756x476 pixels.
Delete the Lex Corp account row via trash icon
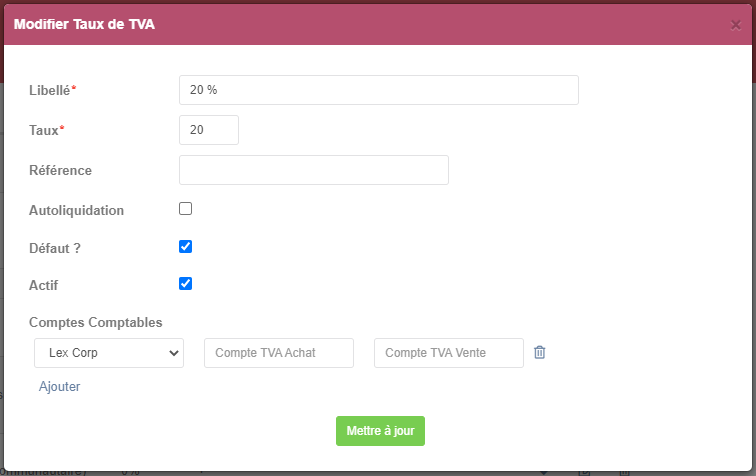click(540, 353)
